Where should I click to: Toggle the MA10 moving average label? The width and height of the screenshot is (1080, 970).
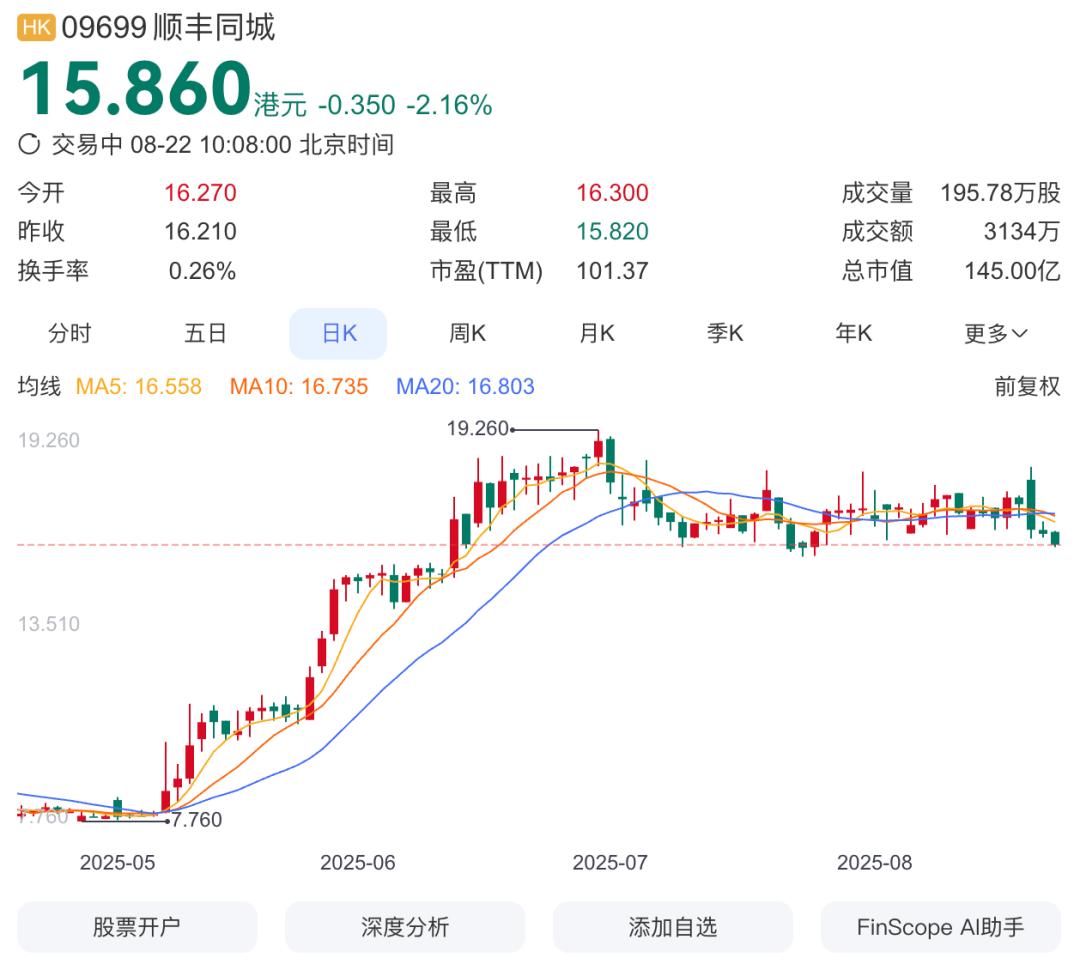(x=299, y=386)
